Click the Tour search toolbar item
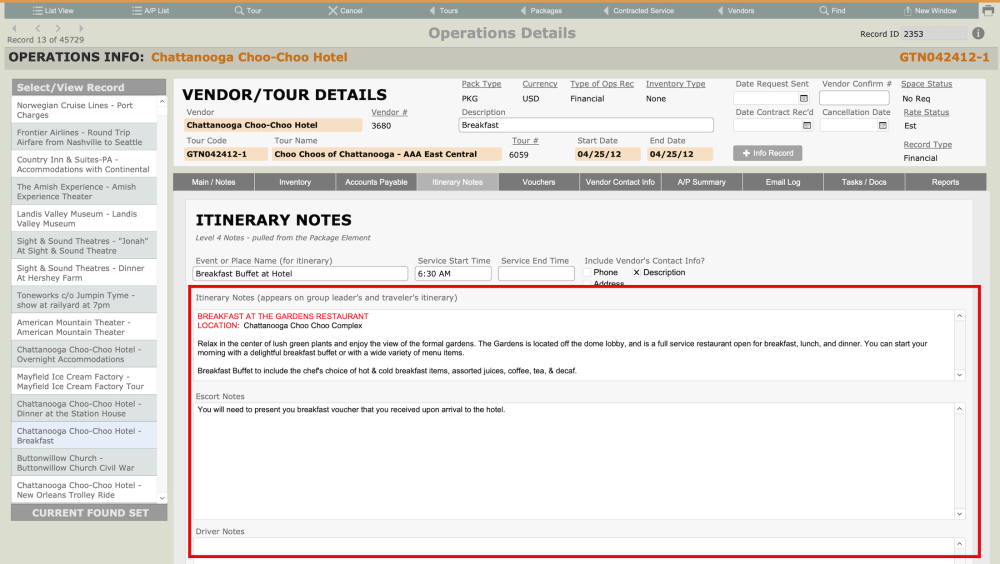Screen dimensions: 1000x564 (247, 11)
